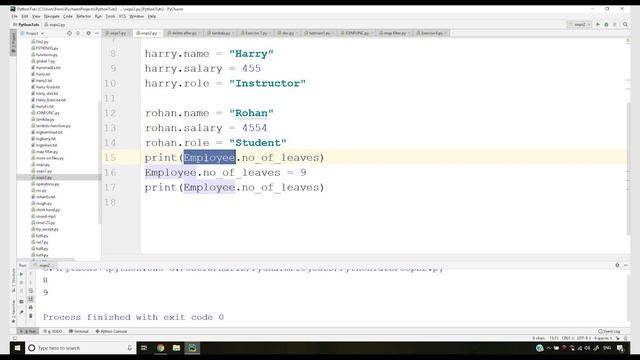Switch to the oops1.py editor tab

tap(118, 33)
